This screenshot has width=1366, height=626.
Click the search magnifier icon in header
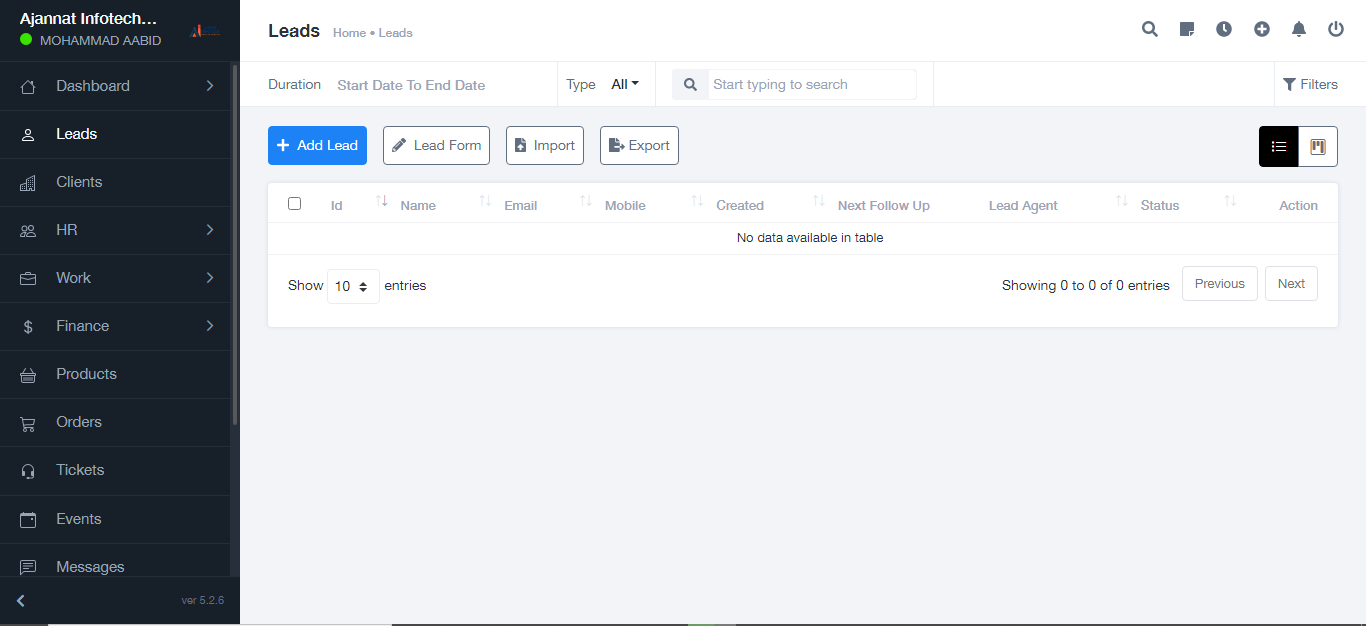pos(1150,30)
